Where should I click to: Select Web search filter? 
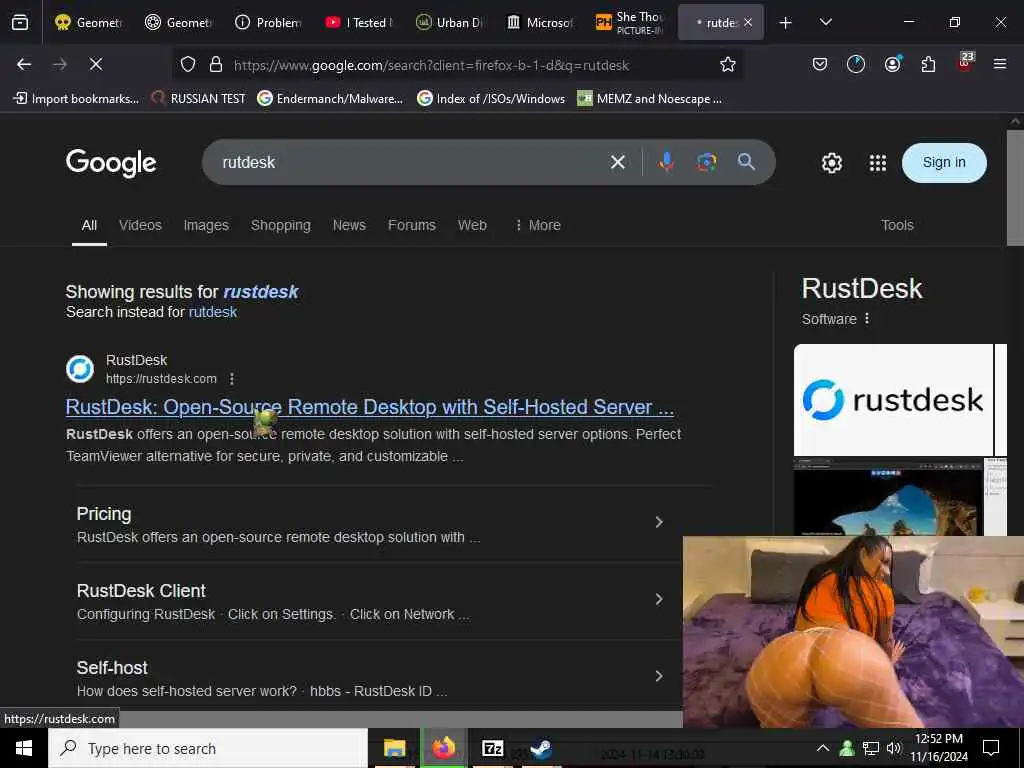pyautogui.click(x=472, y=225)
